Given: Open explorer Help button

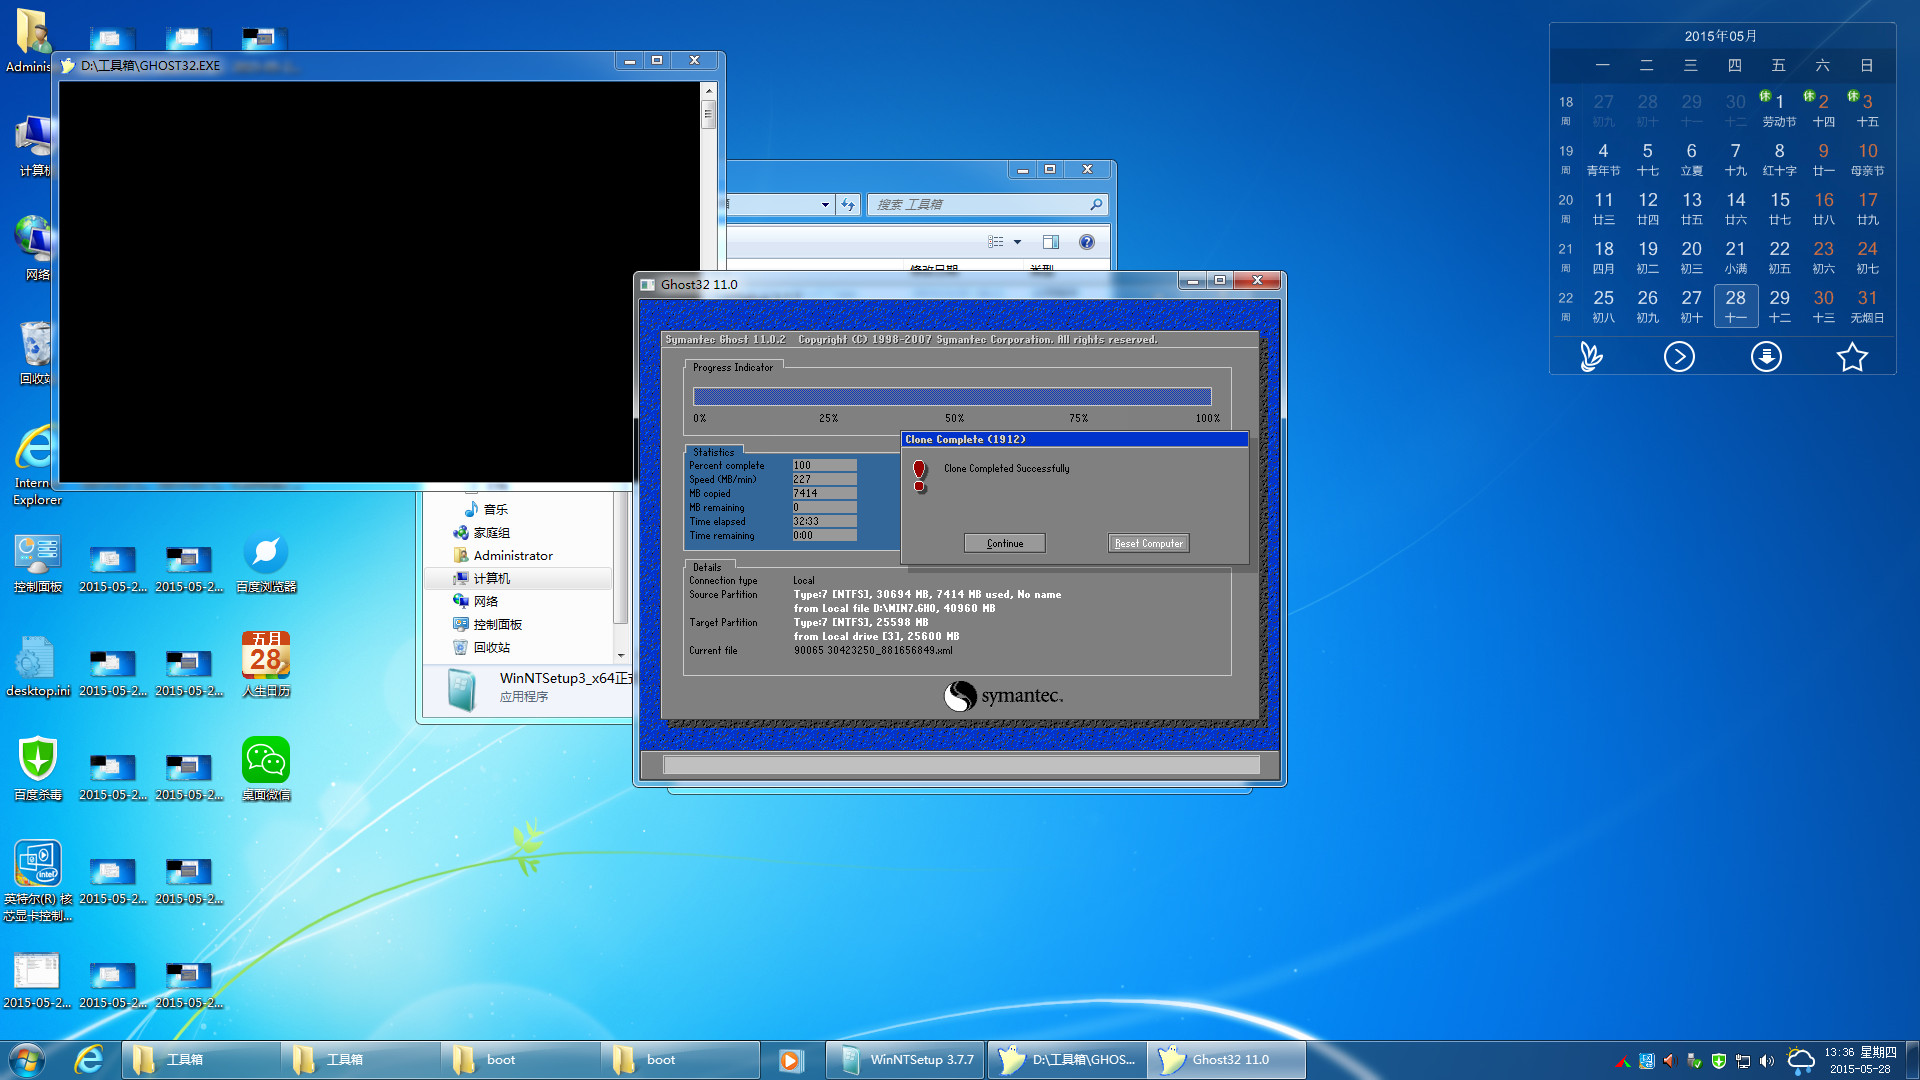Looking at the screenshot, I should pos(1087,242).
